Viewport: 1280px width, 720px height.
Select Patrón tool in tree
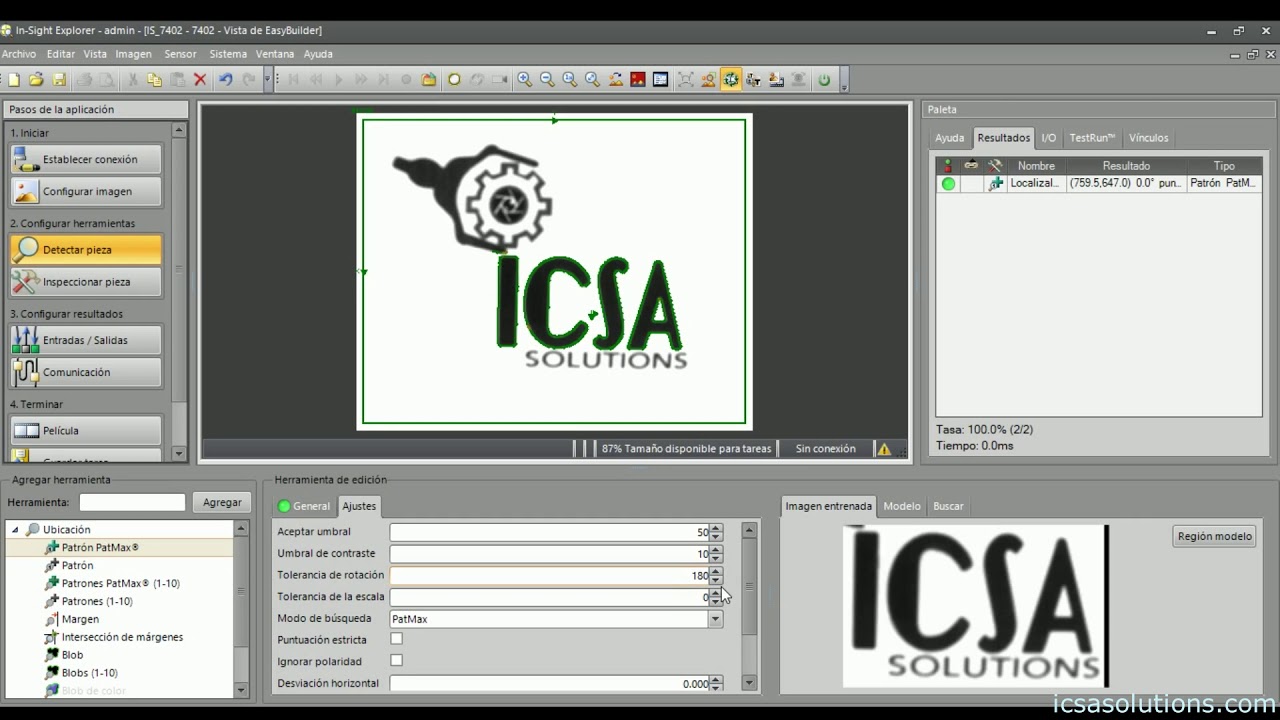coord(77,566)
